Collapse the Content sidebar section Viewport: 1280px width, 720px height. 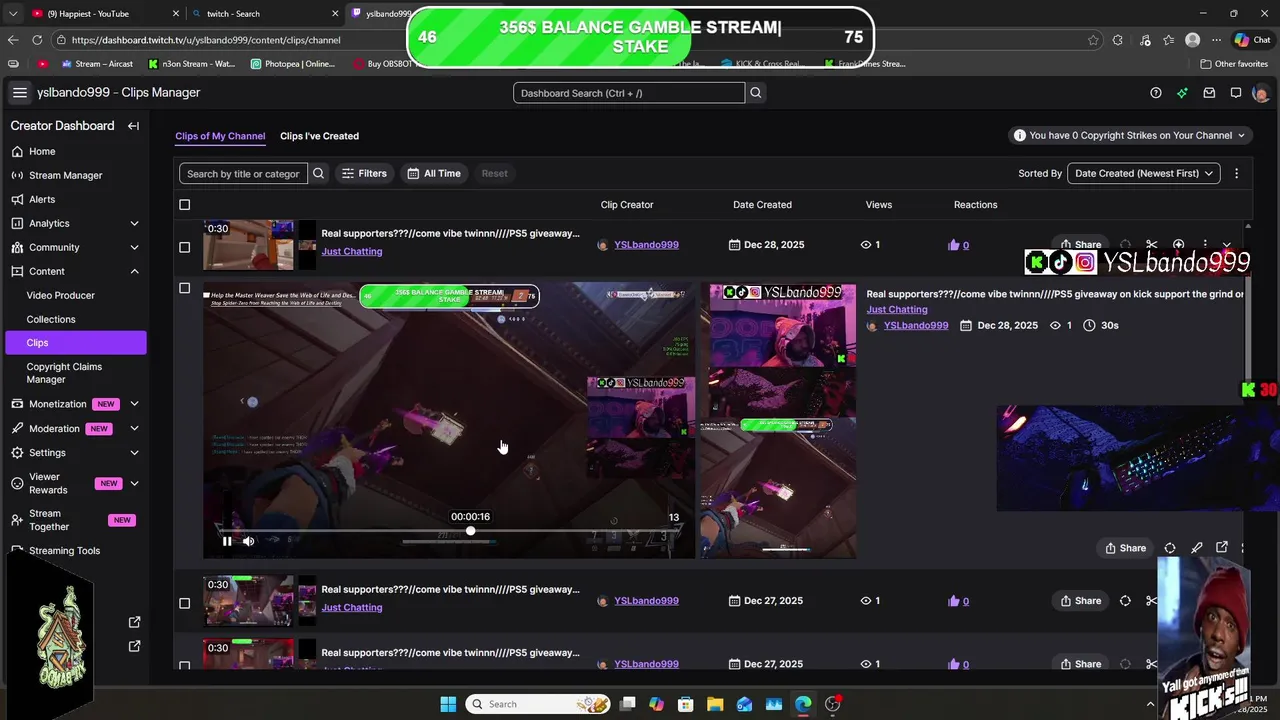coord(134,271)
